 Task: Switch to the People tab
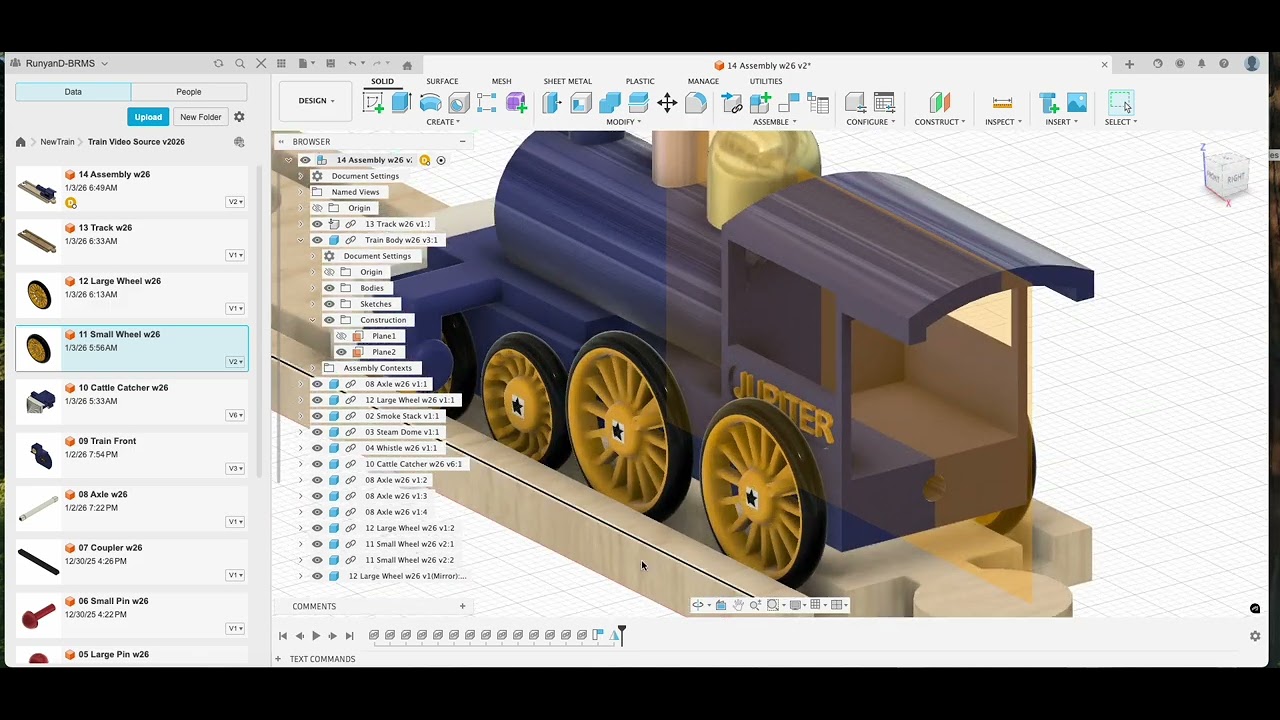[x=189, y=91]
